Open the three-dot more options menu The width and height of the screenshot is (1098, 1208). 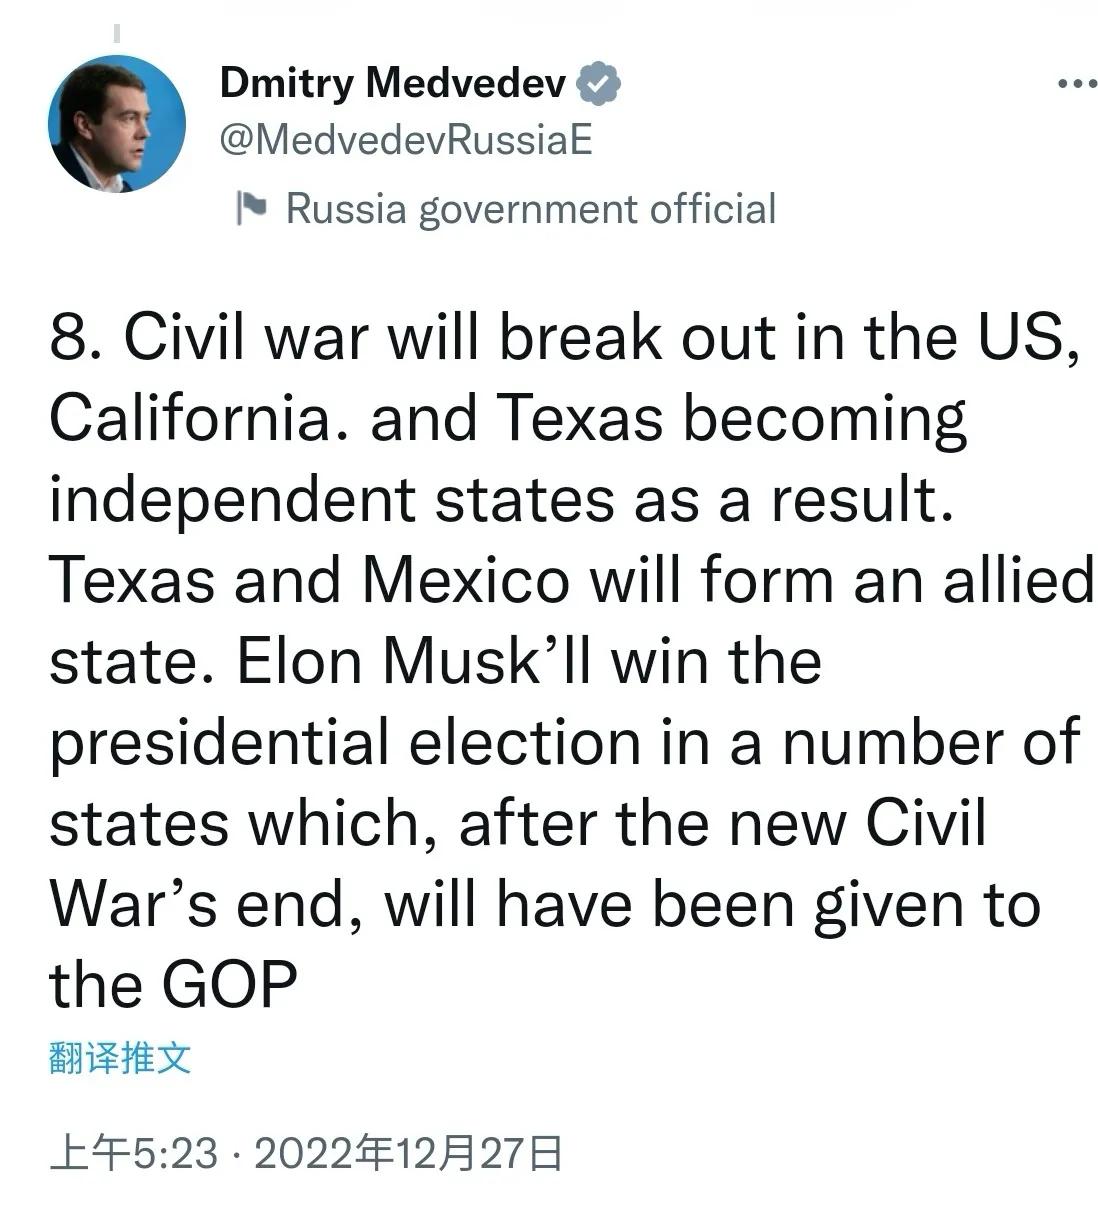(1077, 84)
